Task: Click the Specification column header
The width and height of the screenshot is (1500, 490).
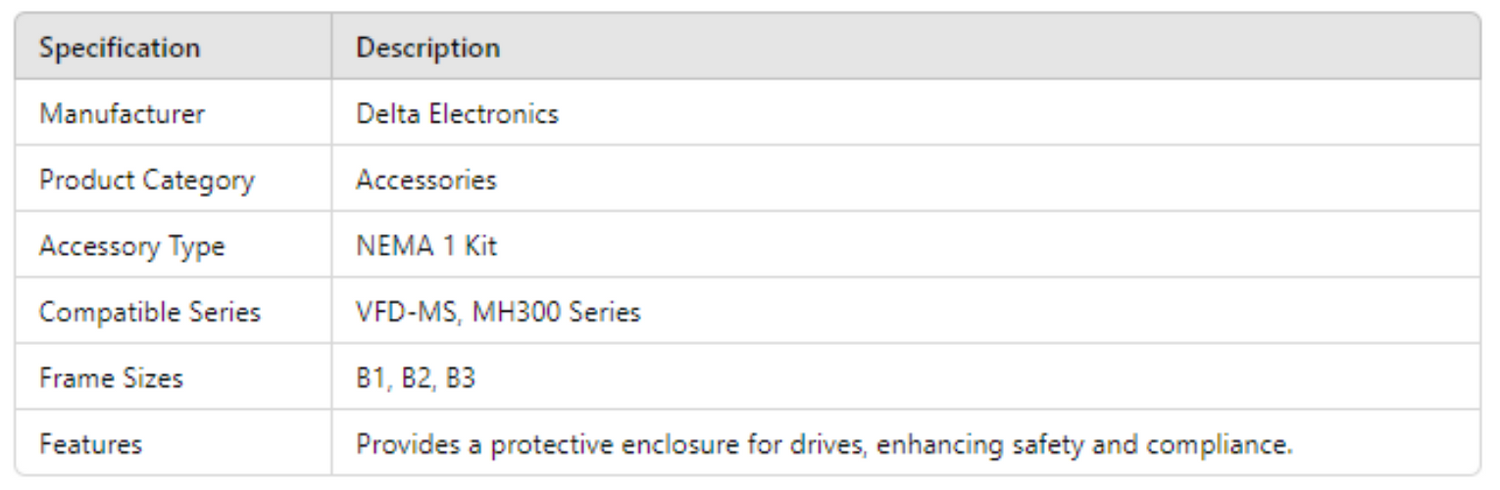Action: [119, 48]
